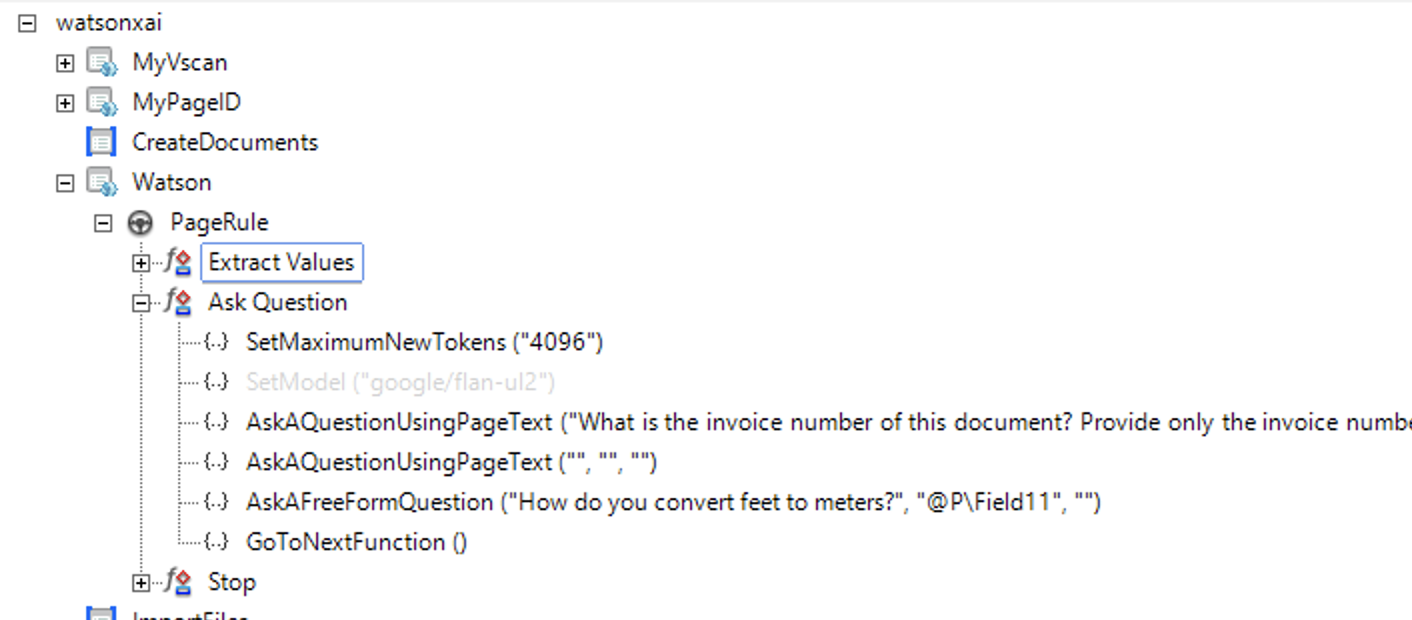Click the CreateDocuments task icon
The height and width of the screenshot is (620, 1412).
[x=102, y=143]
